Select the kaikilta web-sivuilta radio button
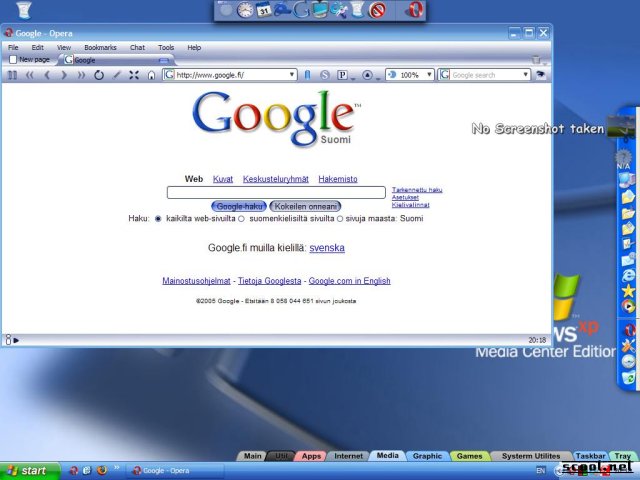640x480 pixels. coord(158,219)
